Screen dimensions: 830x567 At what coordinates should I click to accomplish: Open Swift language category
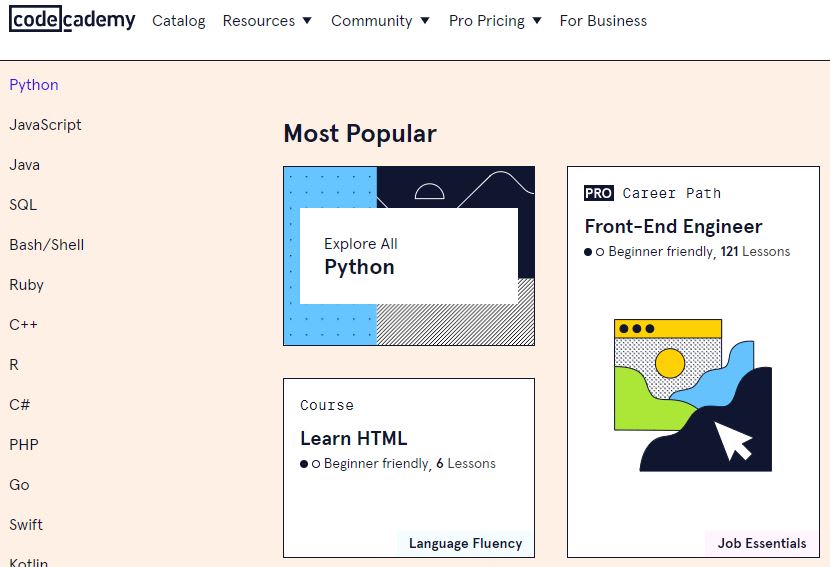coord(26,525)
